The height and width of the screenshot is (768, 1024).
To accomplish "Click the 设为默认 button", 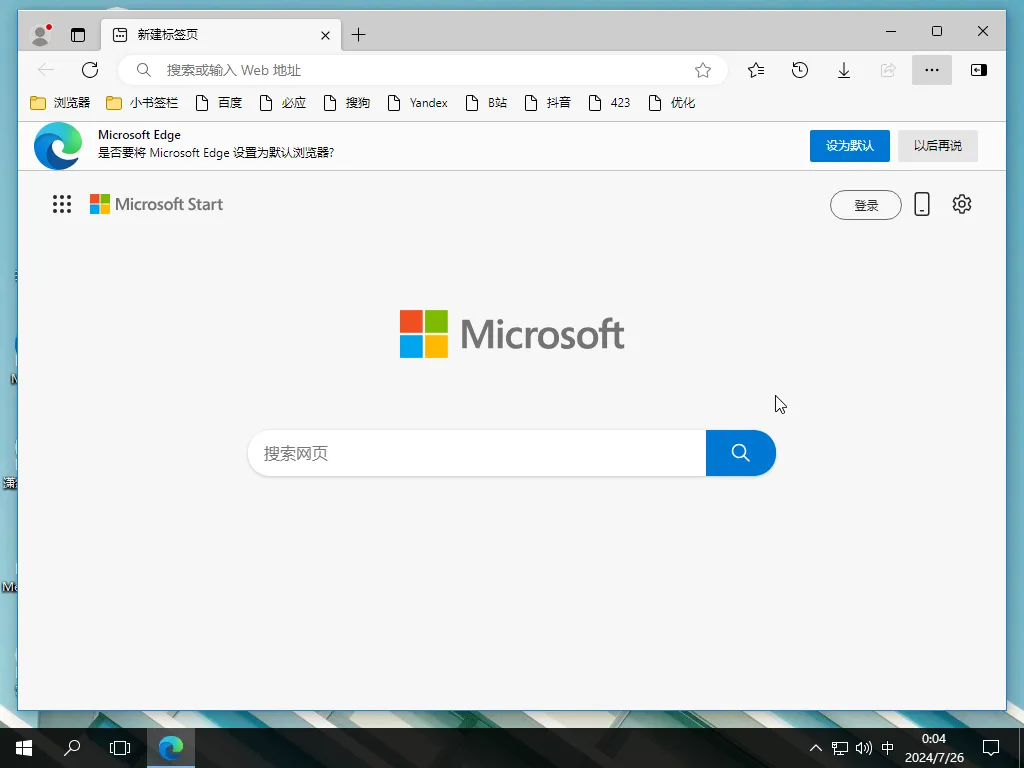I will 849,145.
